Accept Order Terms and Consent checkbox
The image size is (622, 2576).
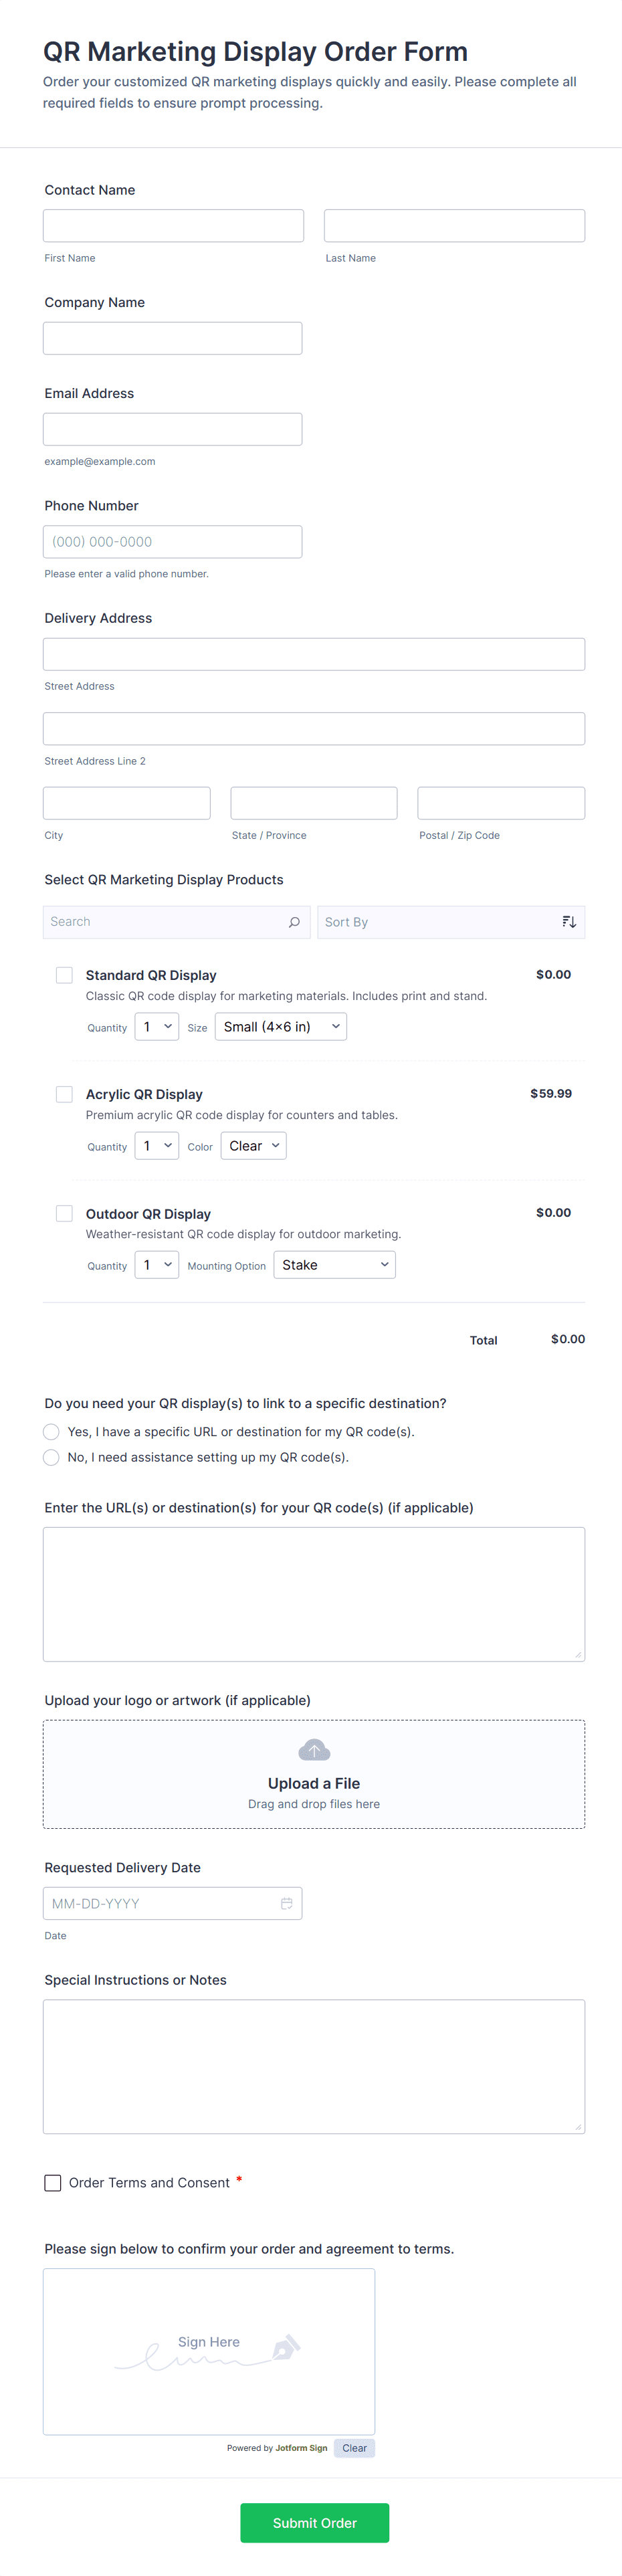tap(53, 2183)
